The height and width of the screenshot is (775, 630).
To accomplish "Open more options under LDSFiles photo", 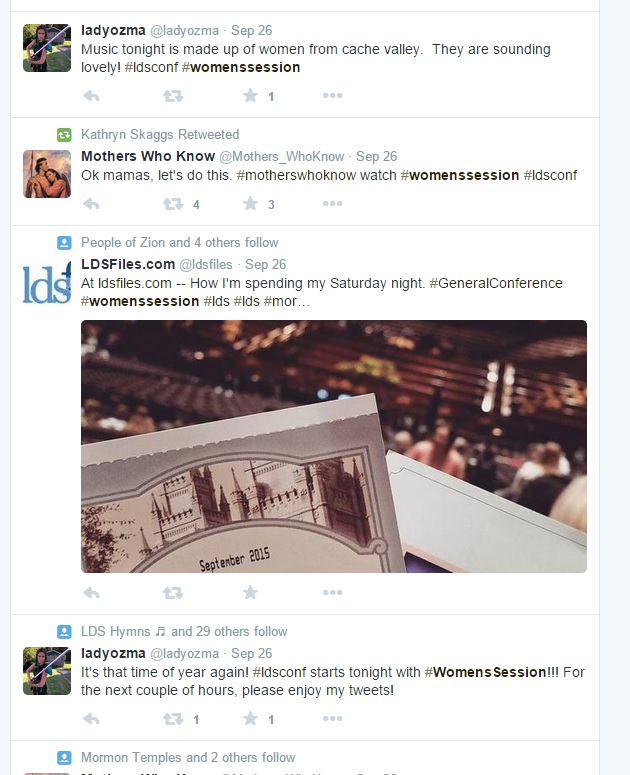I will [x=333, y=592].
